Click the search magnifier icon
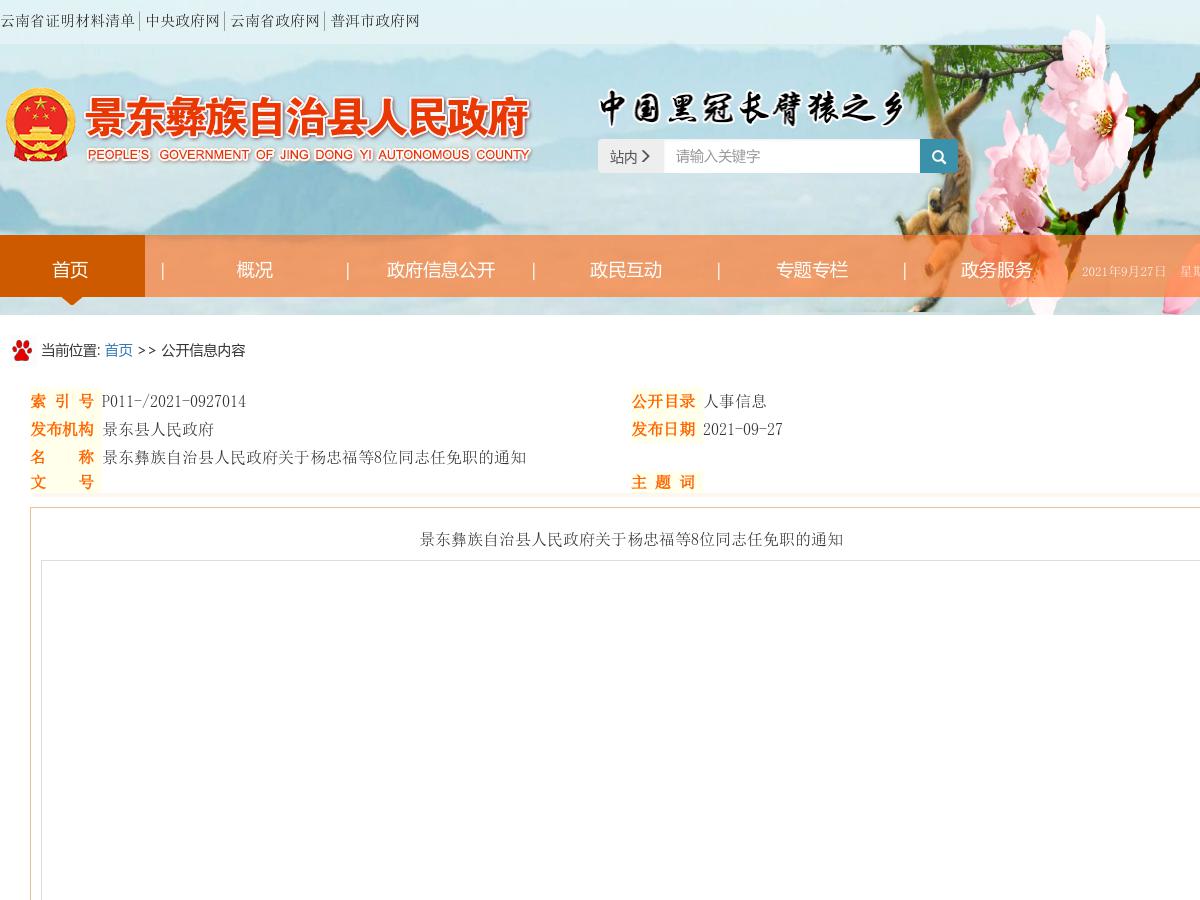Viewport: 1200px width, 900px height. coord(938,156)
